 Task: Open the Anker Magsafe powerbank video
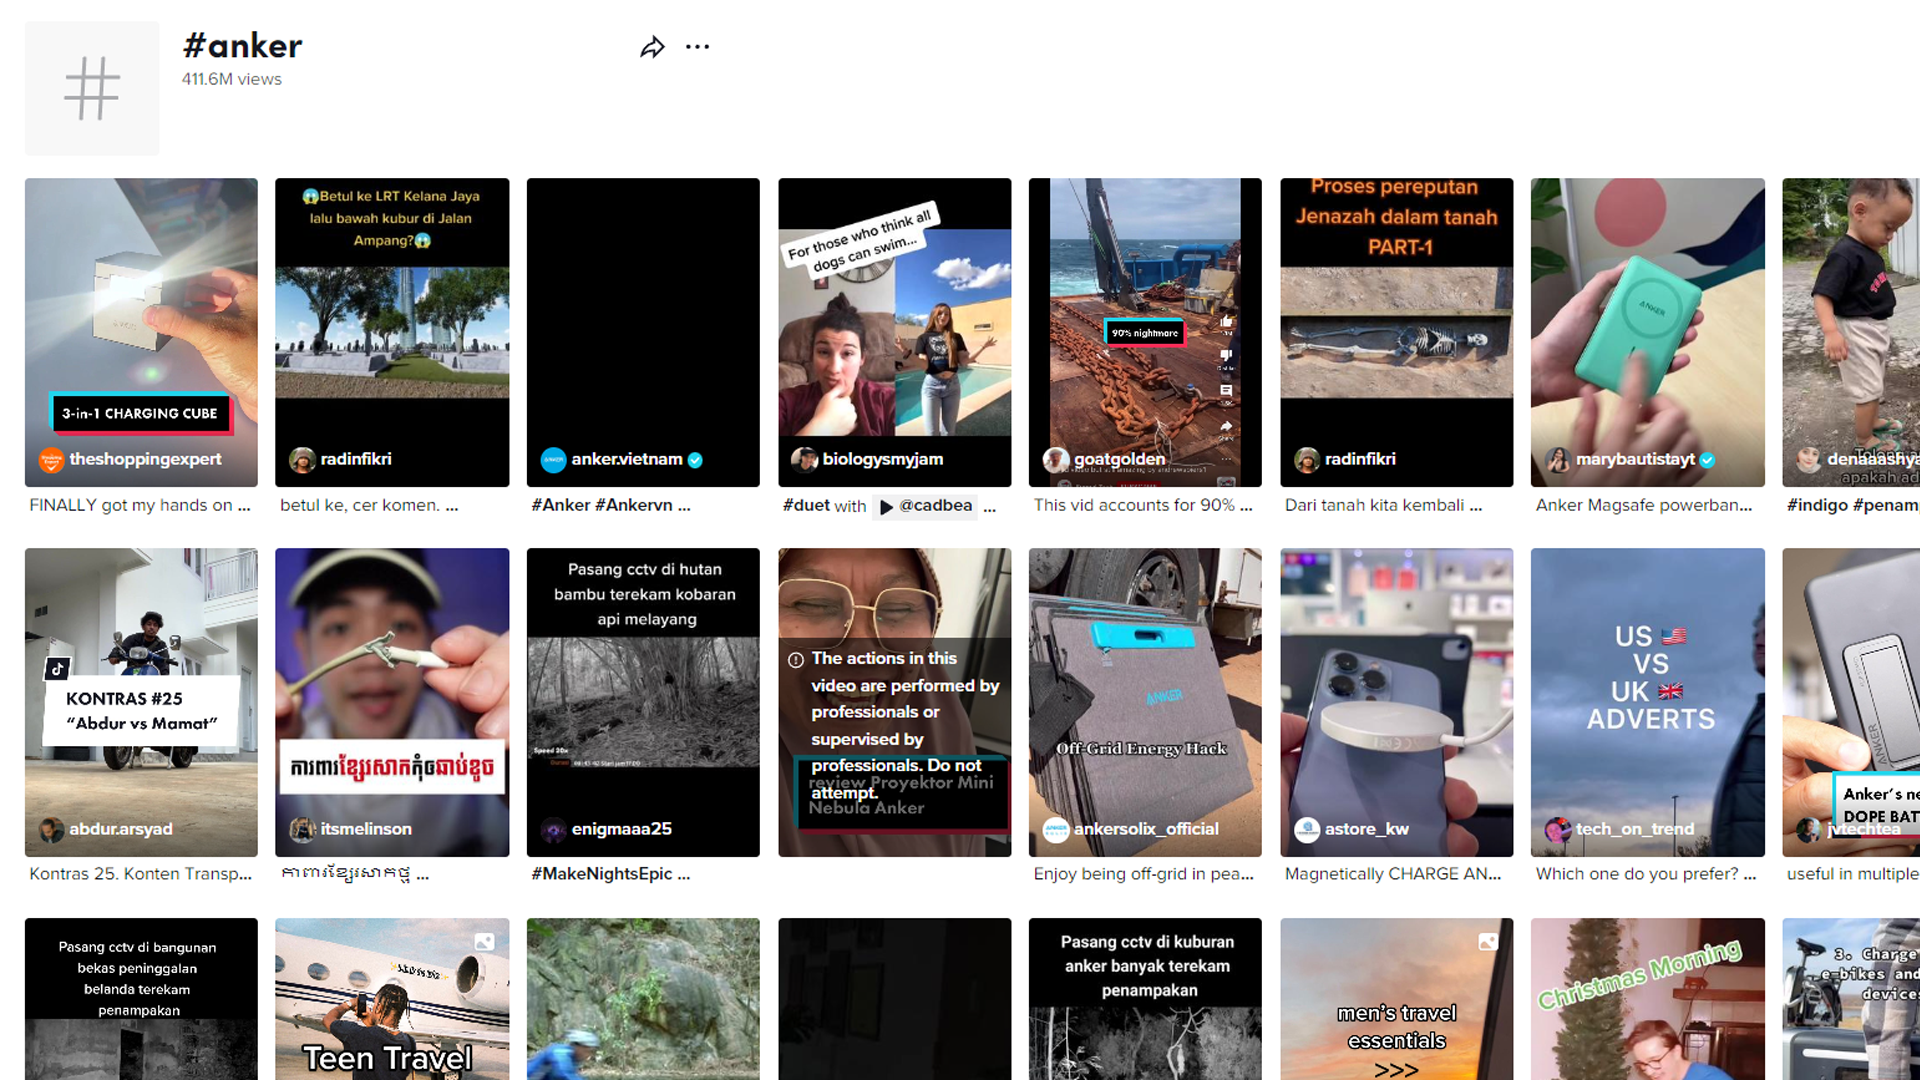pyautogui.click(x=1647, y=320)
